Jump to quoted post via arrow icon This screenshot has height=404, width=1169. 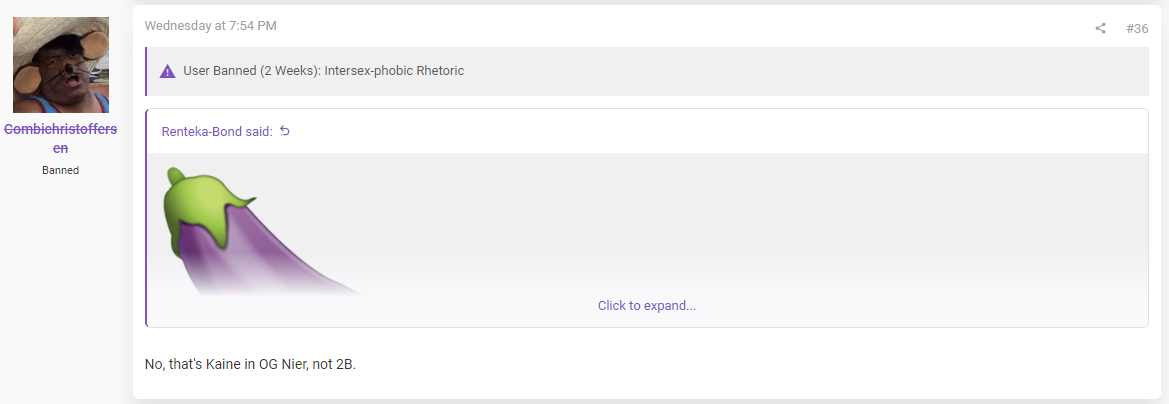(284, 131)
